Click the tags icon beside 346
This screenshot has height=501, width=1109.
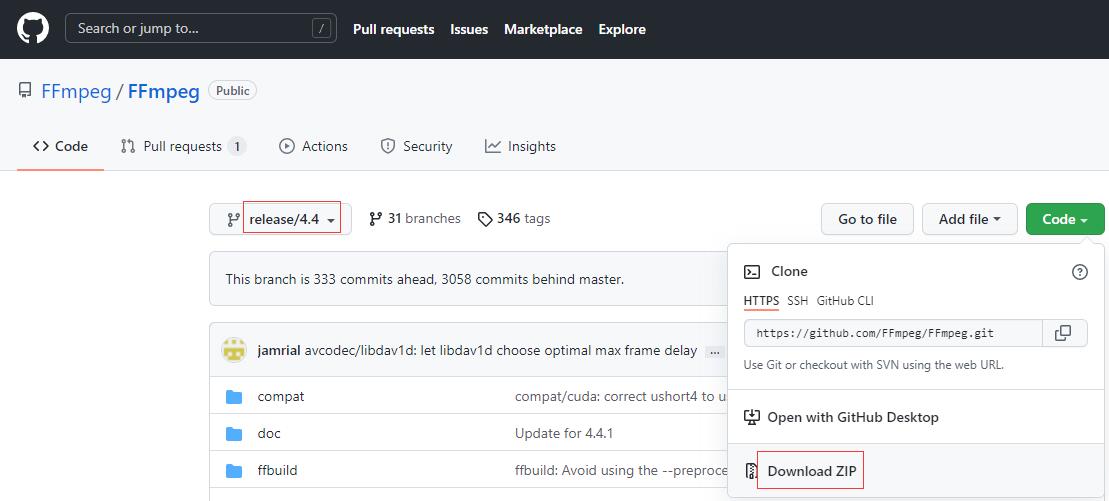coord(485,219)
